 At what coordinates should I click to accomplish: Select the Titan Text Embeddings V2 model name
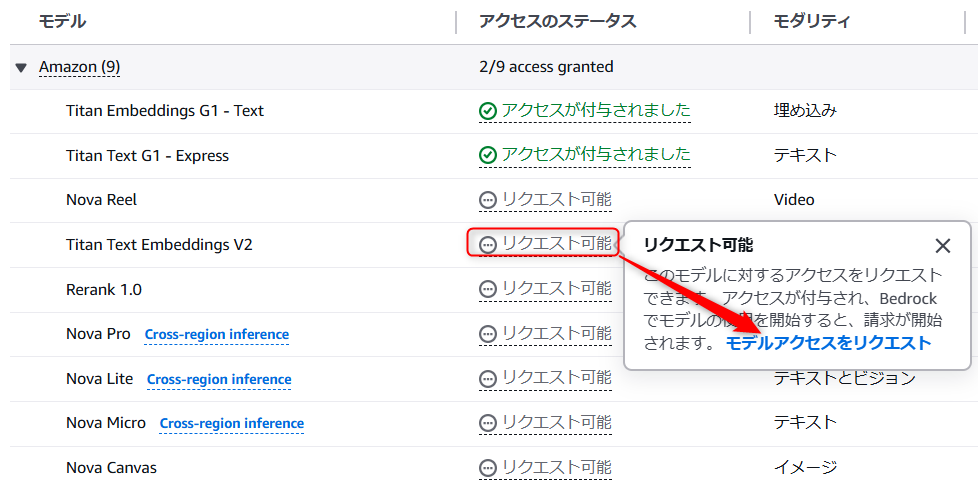159,245
